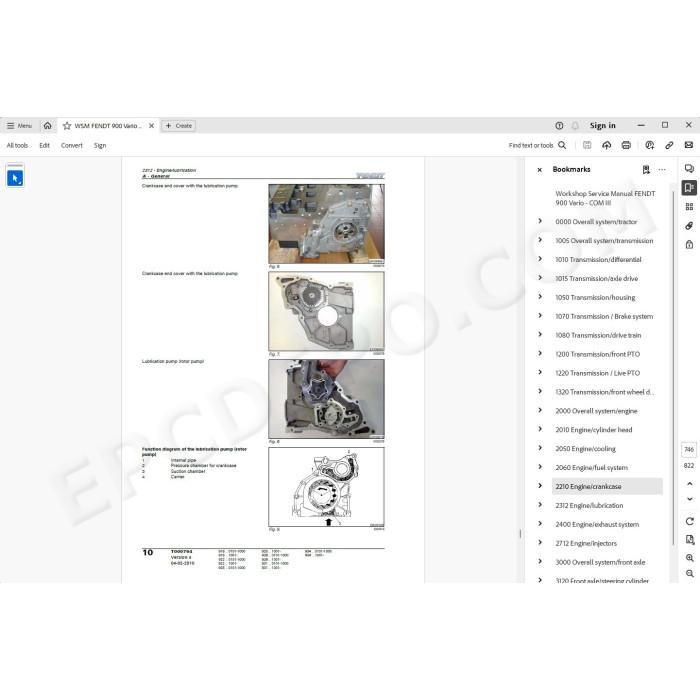
Task: Open the comments panel icon
Action: (x=689, y=168)
